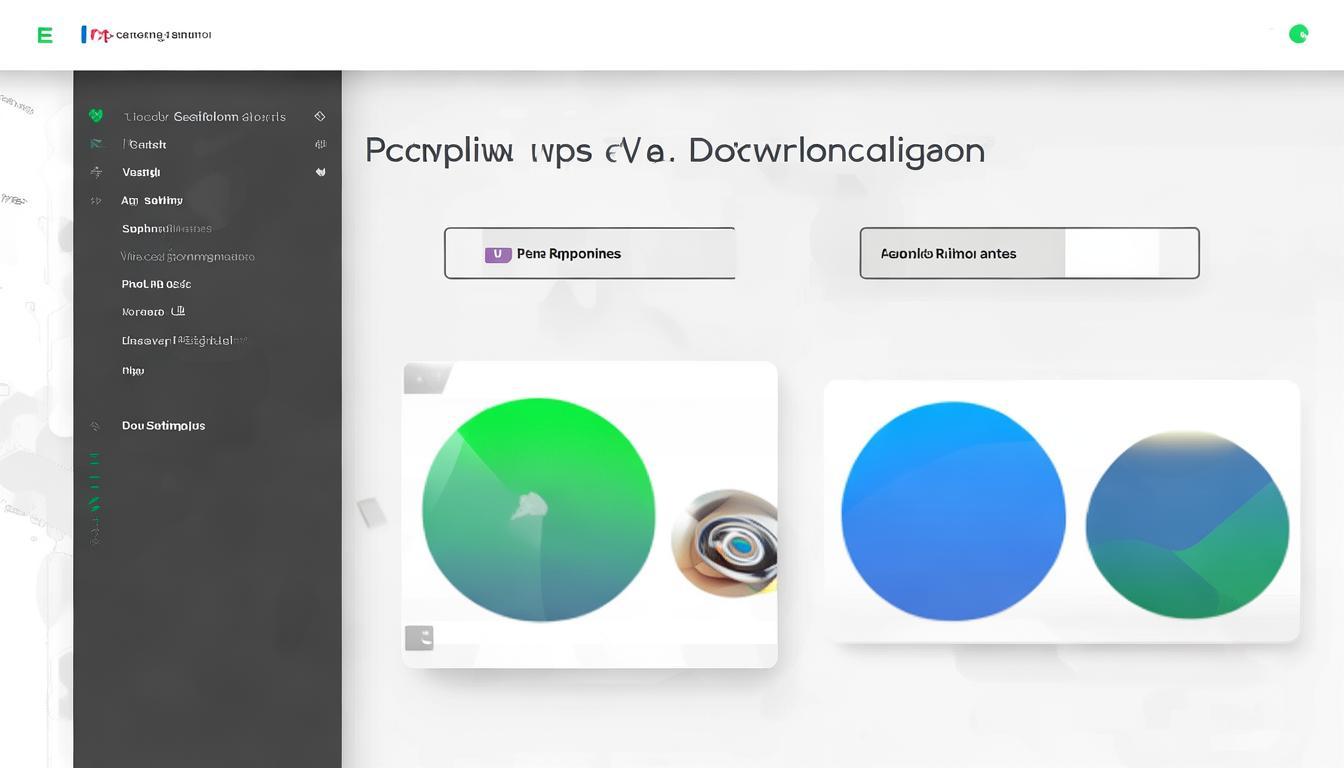Viewport: 1344px width, 768px height.
Task: Open the spiral image thumbnail
Action: [x=727, y=543]
